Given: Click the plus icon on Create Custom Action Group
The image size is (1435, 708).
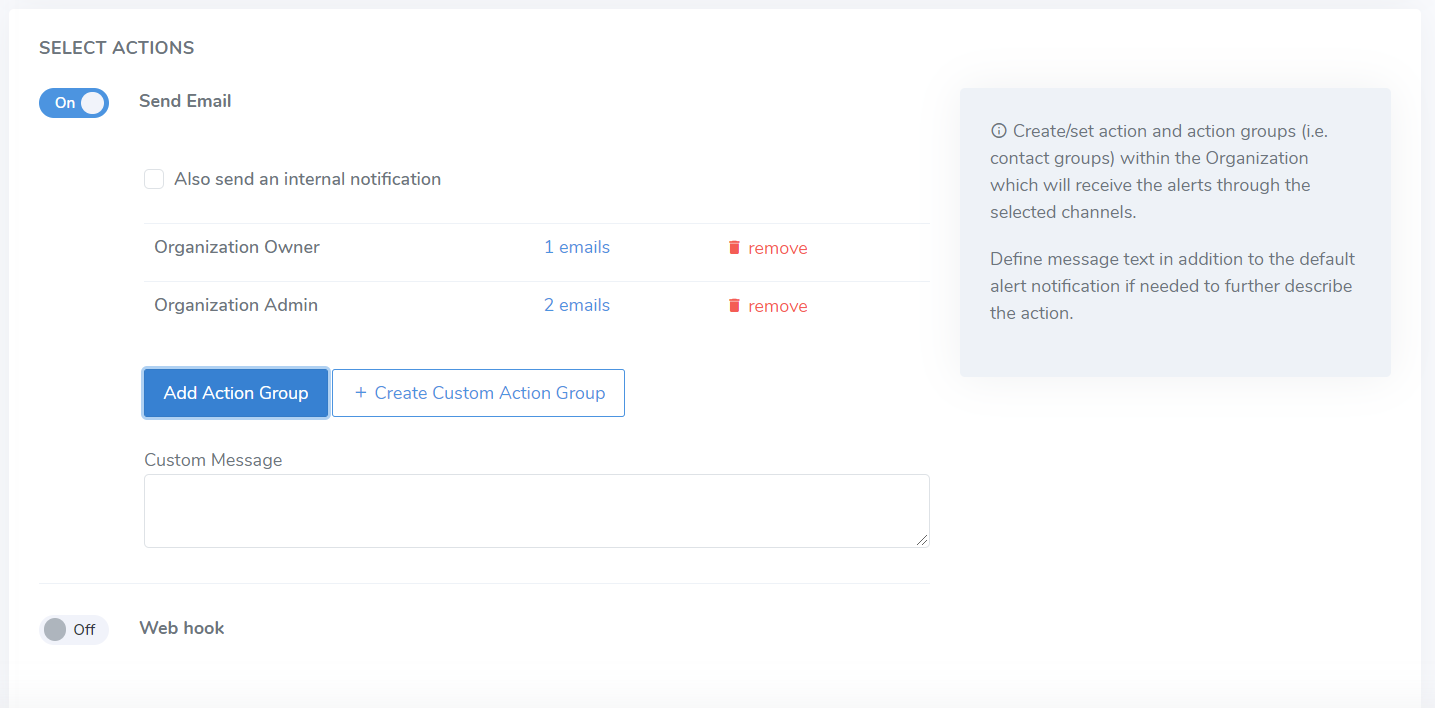Looking at the screenshot, I should pyautogui.click(x=361, y=393).
